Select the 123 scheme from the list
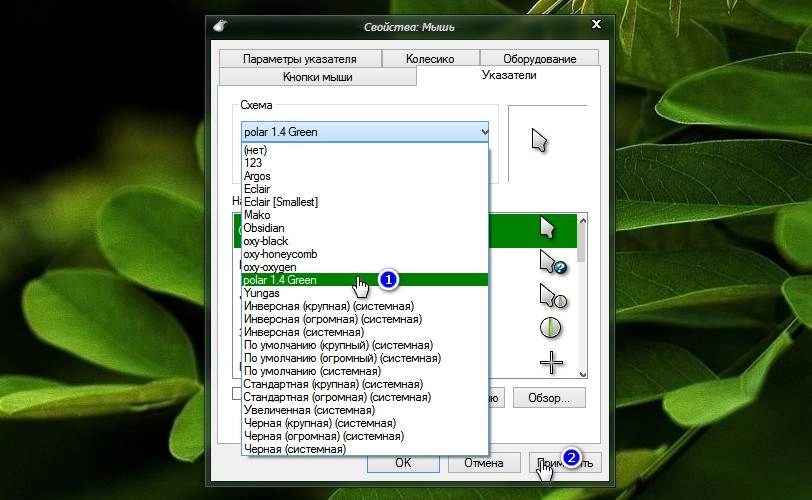The image size is (812, 500). click(x=365, y=163)
